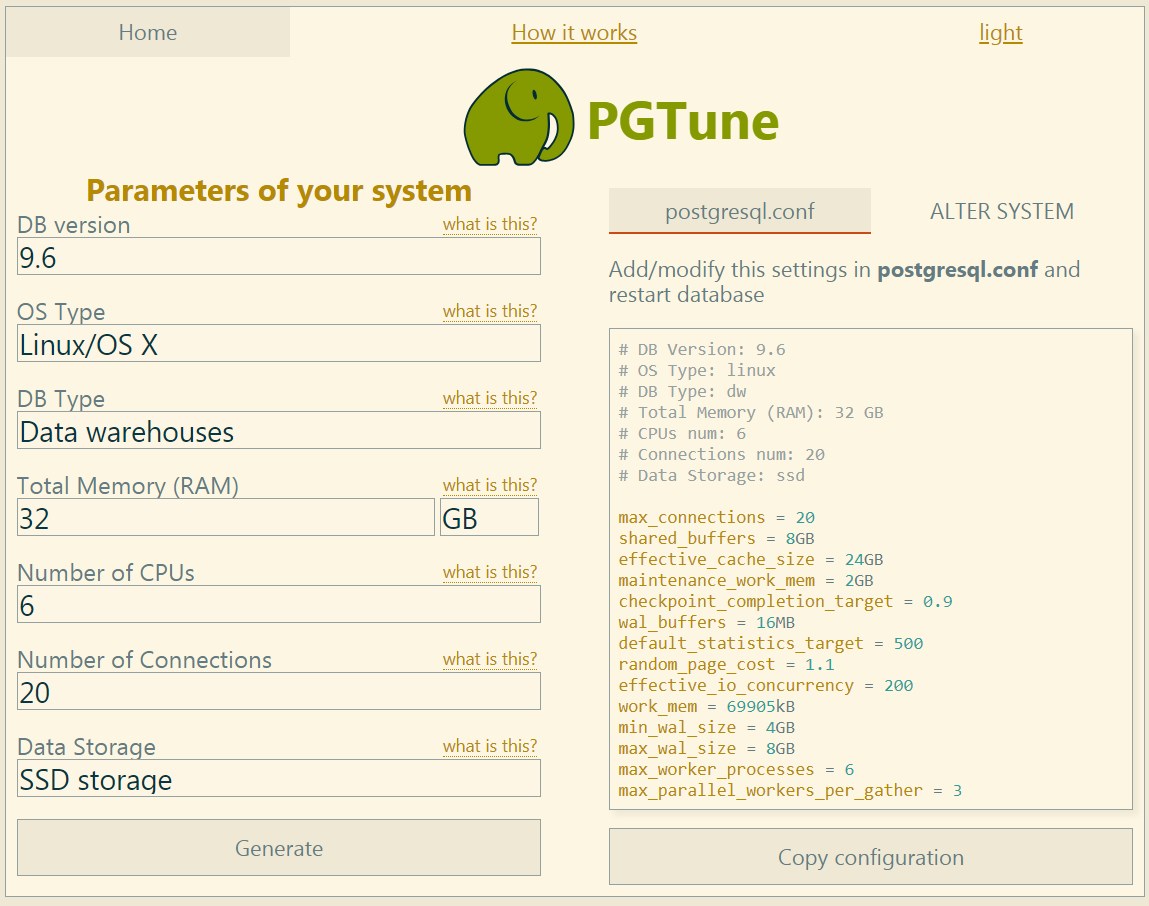The height and width of the screenshot is (906, 1149).
Task: Select the postgresql.conf tab
Action: [739, 211]
